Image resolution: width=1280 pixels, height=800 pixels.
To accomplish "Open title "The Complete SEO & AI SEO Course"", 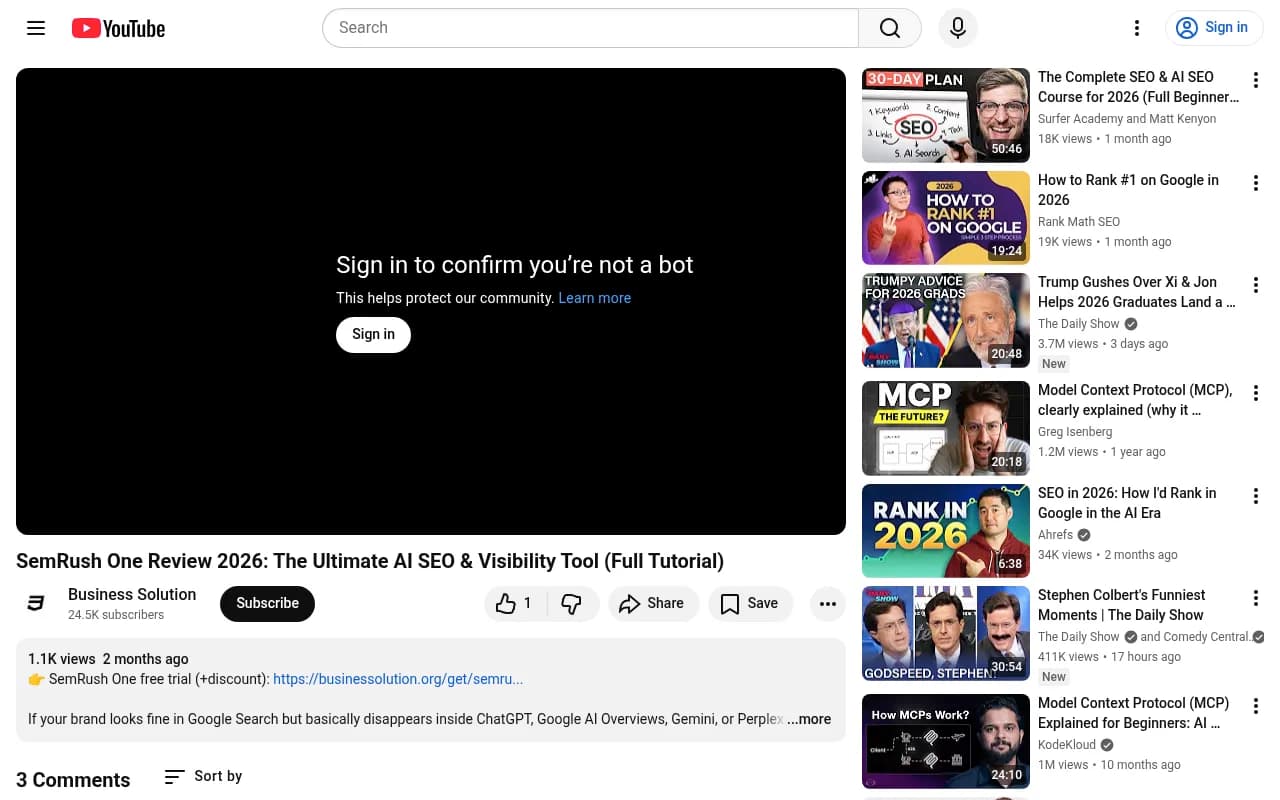I will click(x=1138, y=87).
